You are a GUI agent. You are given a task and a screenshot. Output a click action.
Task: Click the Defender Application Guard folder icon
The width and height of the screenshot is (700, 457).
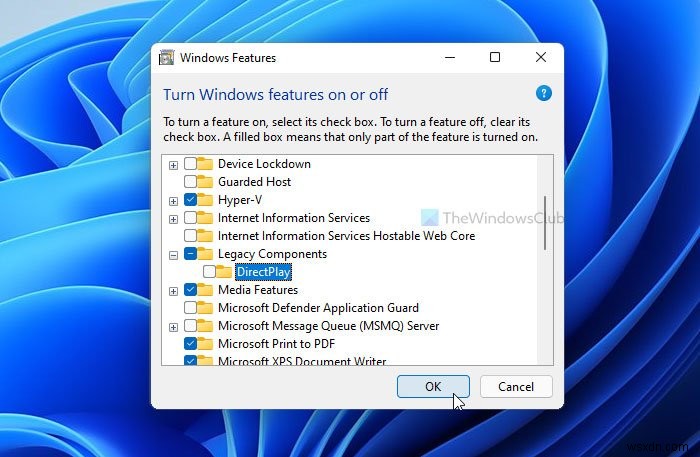pos(205,307)
